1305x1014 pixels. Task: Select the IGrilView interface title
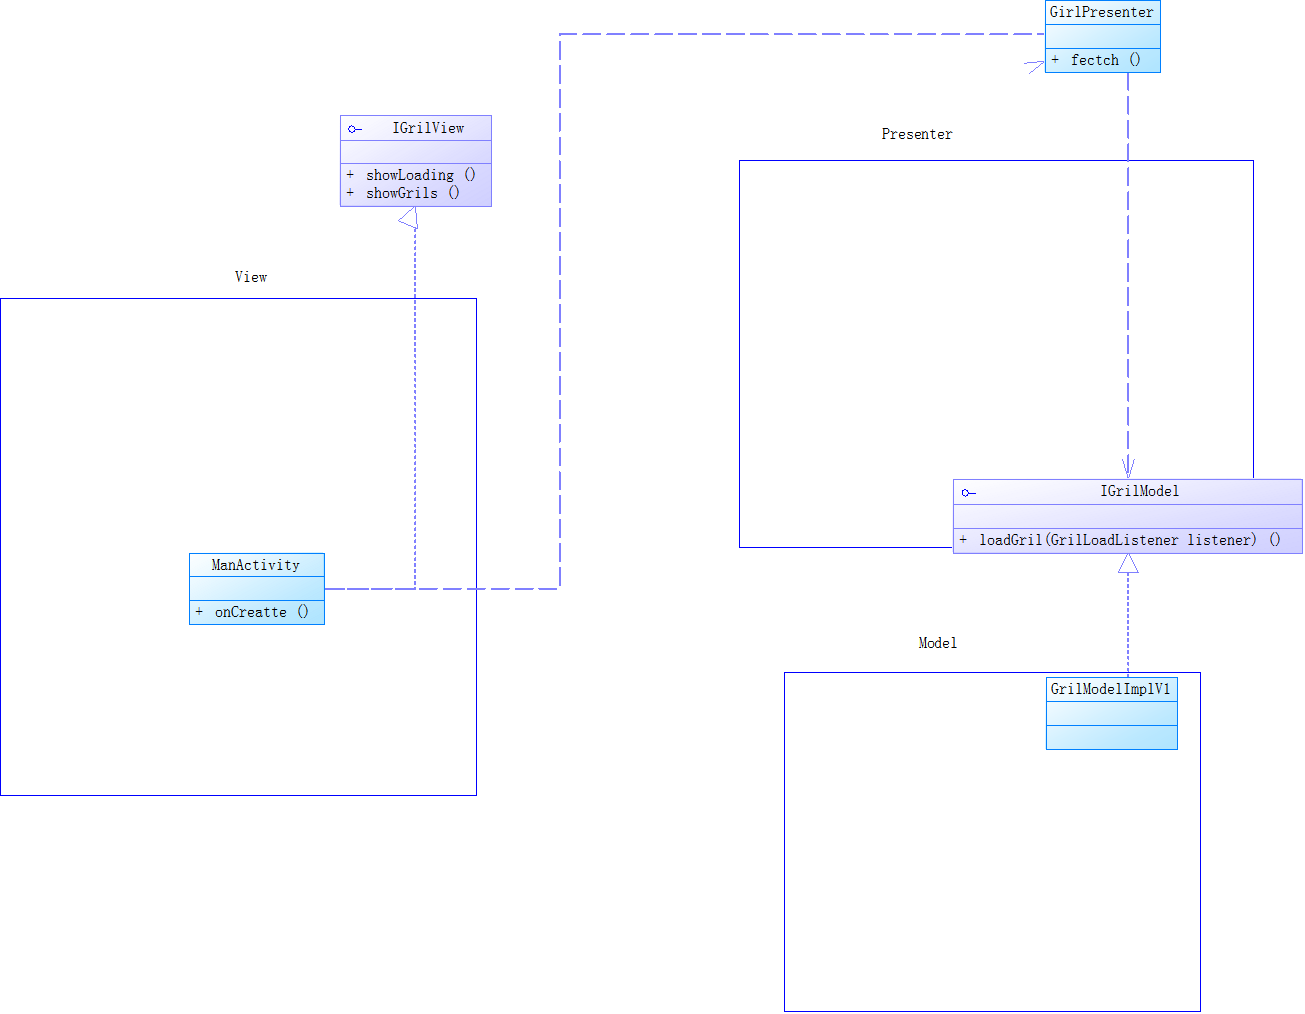coord(428,128)
